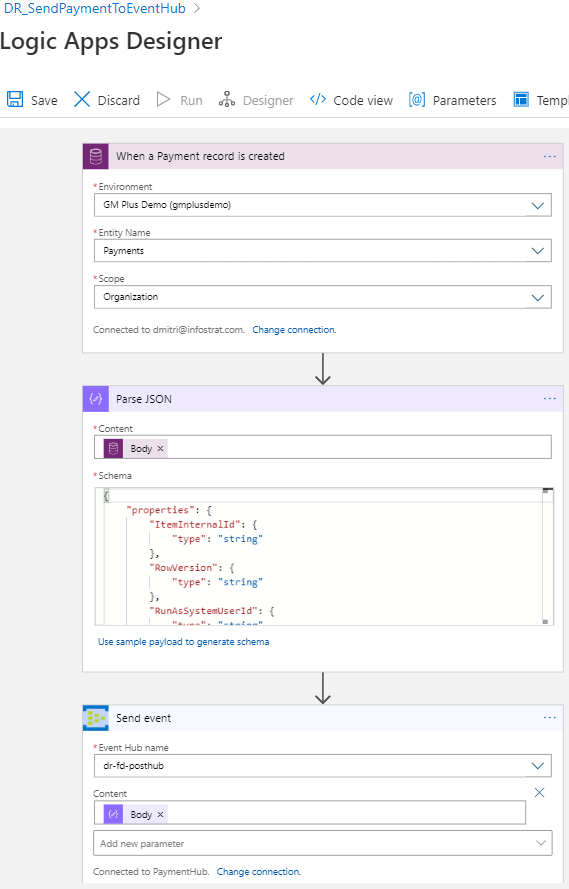Click the Send event Event Hub icon
This screenshot has width=569, height=889.
click(96, 717)
